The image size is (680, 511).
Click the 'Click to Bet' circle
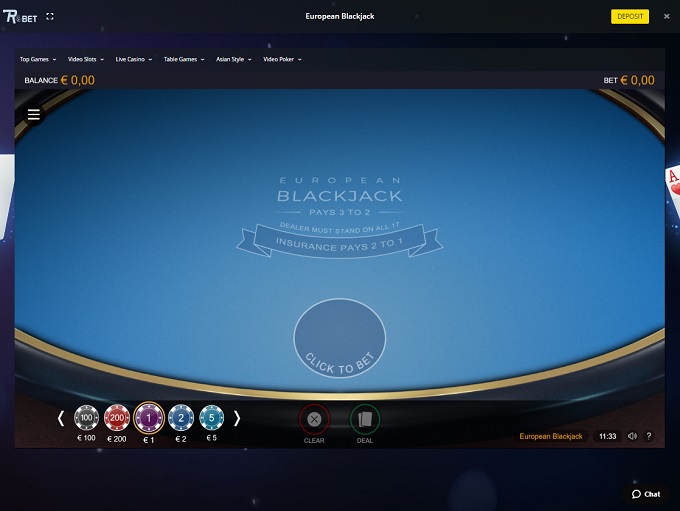coord(340,340)
